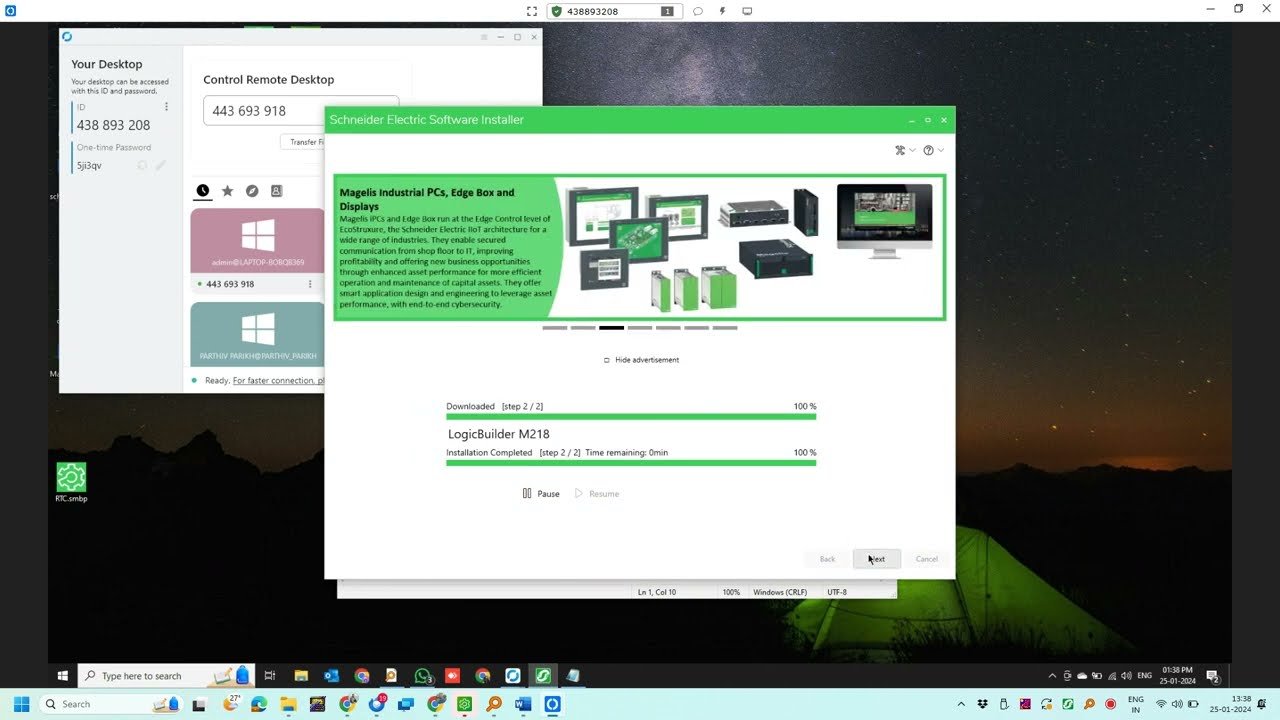Screen dimensions: 1280x720
Task: Open the chat icon in the session toolbar
Action: [x=698, y=11]
